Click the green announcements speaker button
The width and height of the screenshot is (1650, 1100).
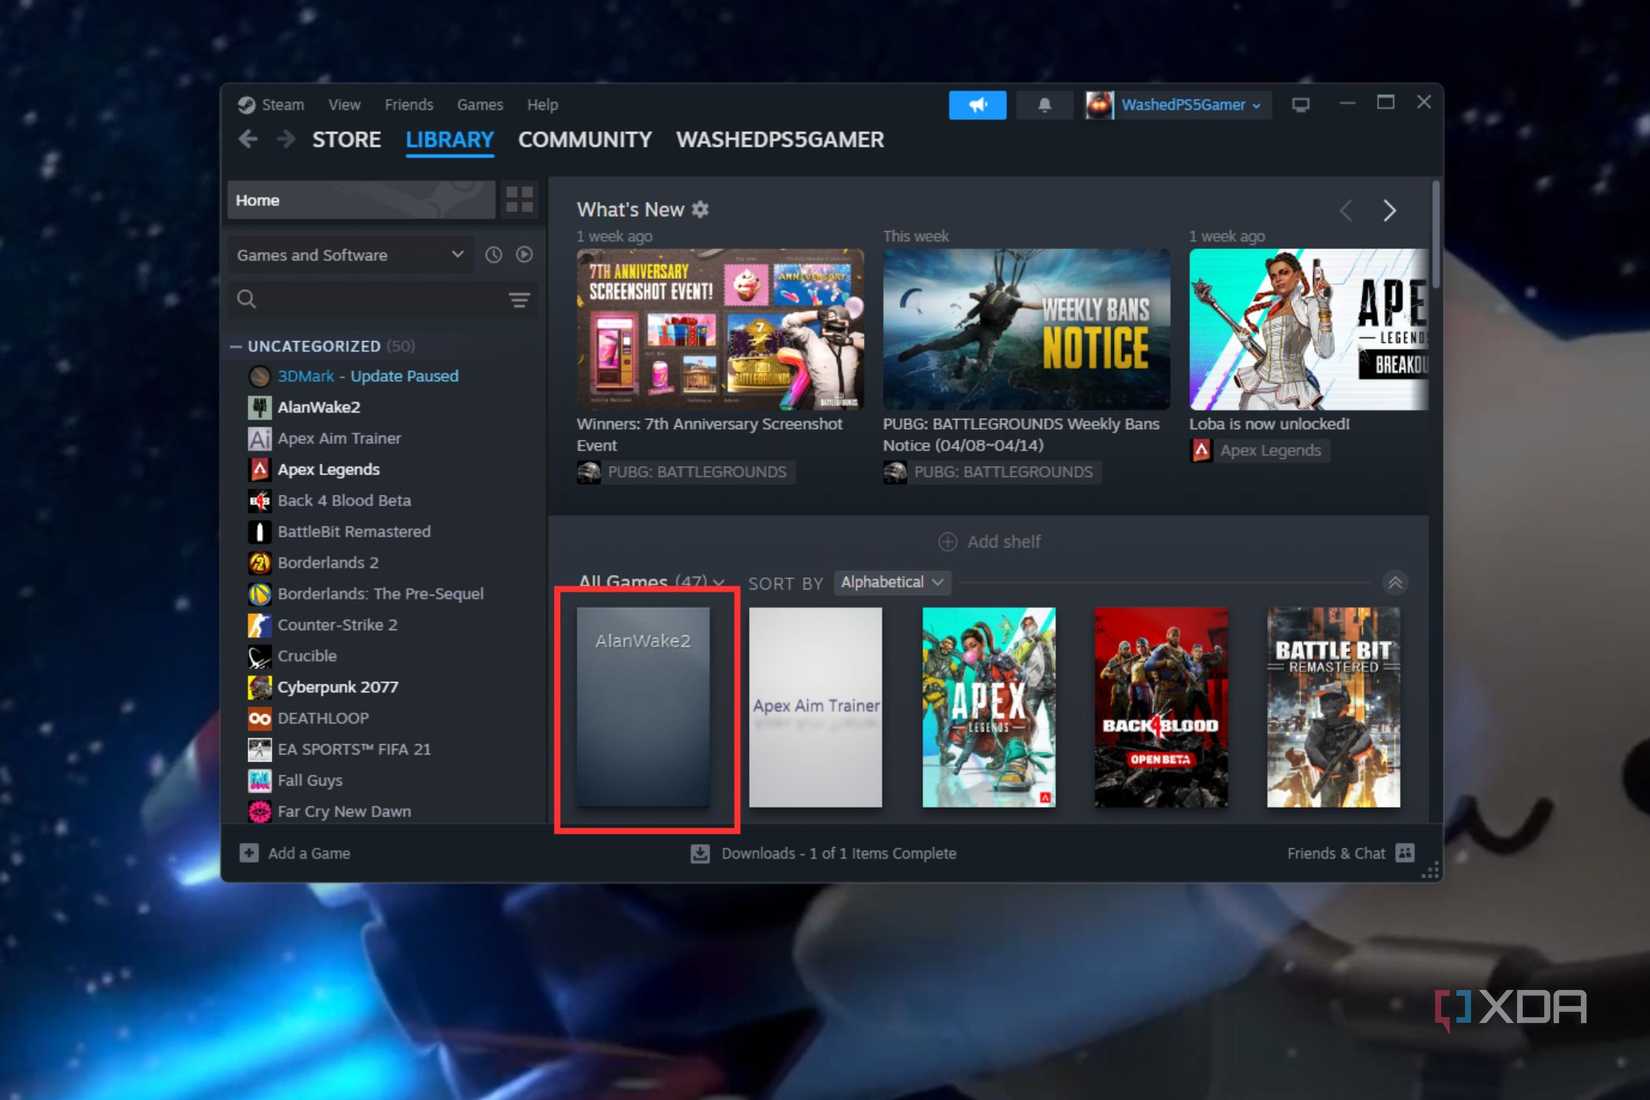977,105
